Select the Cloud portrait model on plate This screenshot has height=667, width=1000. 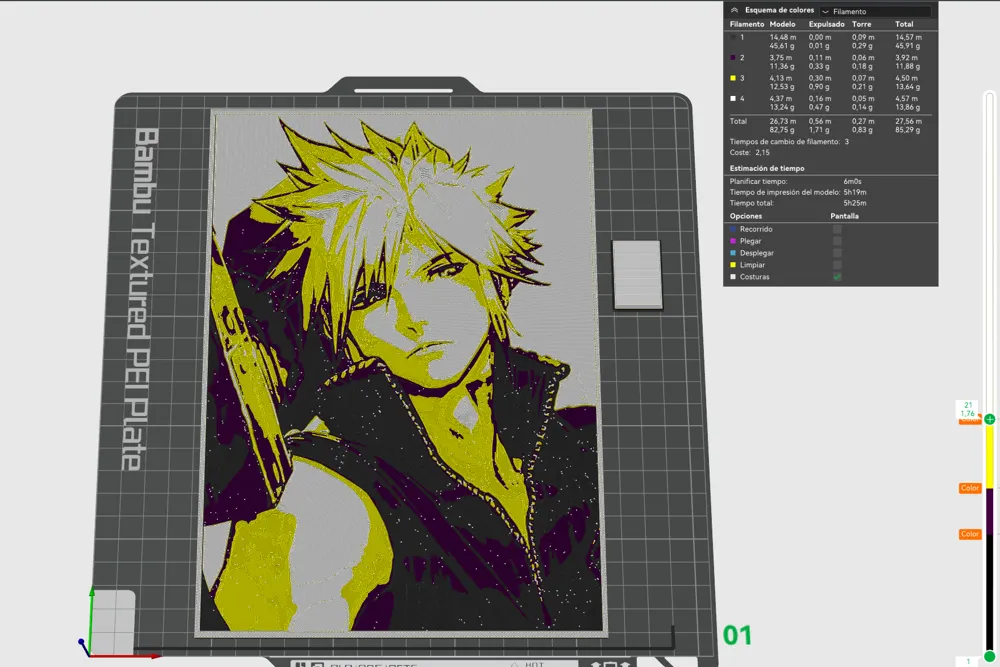click(x=401, y=373)
